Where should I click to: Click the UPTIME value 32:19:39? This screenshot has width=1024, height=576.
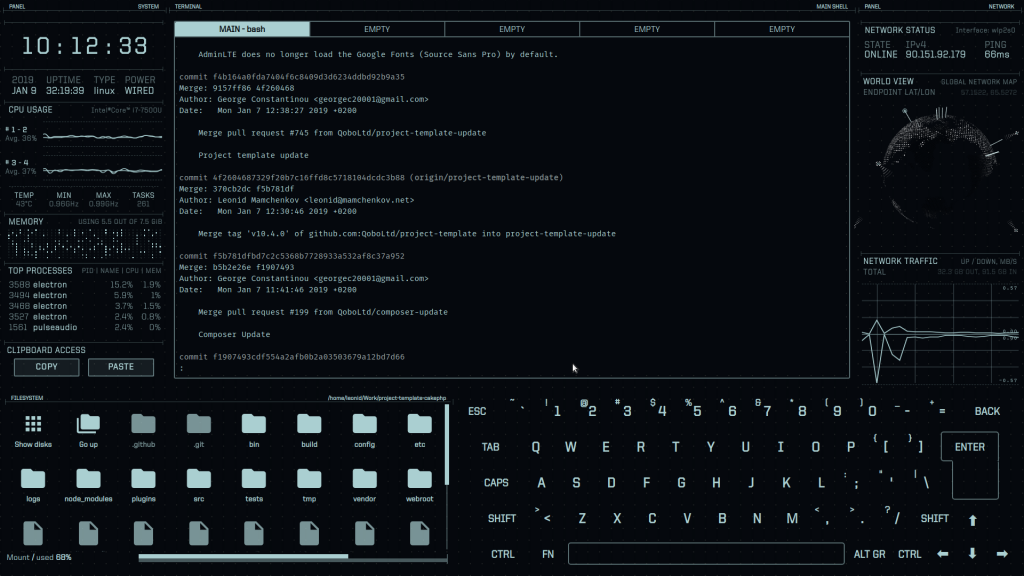click(65, 91)
